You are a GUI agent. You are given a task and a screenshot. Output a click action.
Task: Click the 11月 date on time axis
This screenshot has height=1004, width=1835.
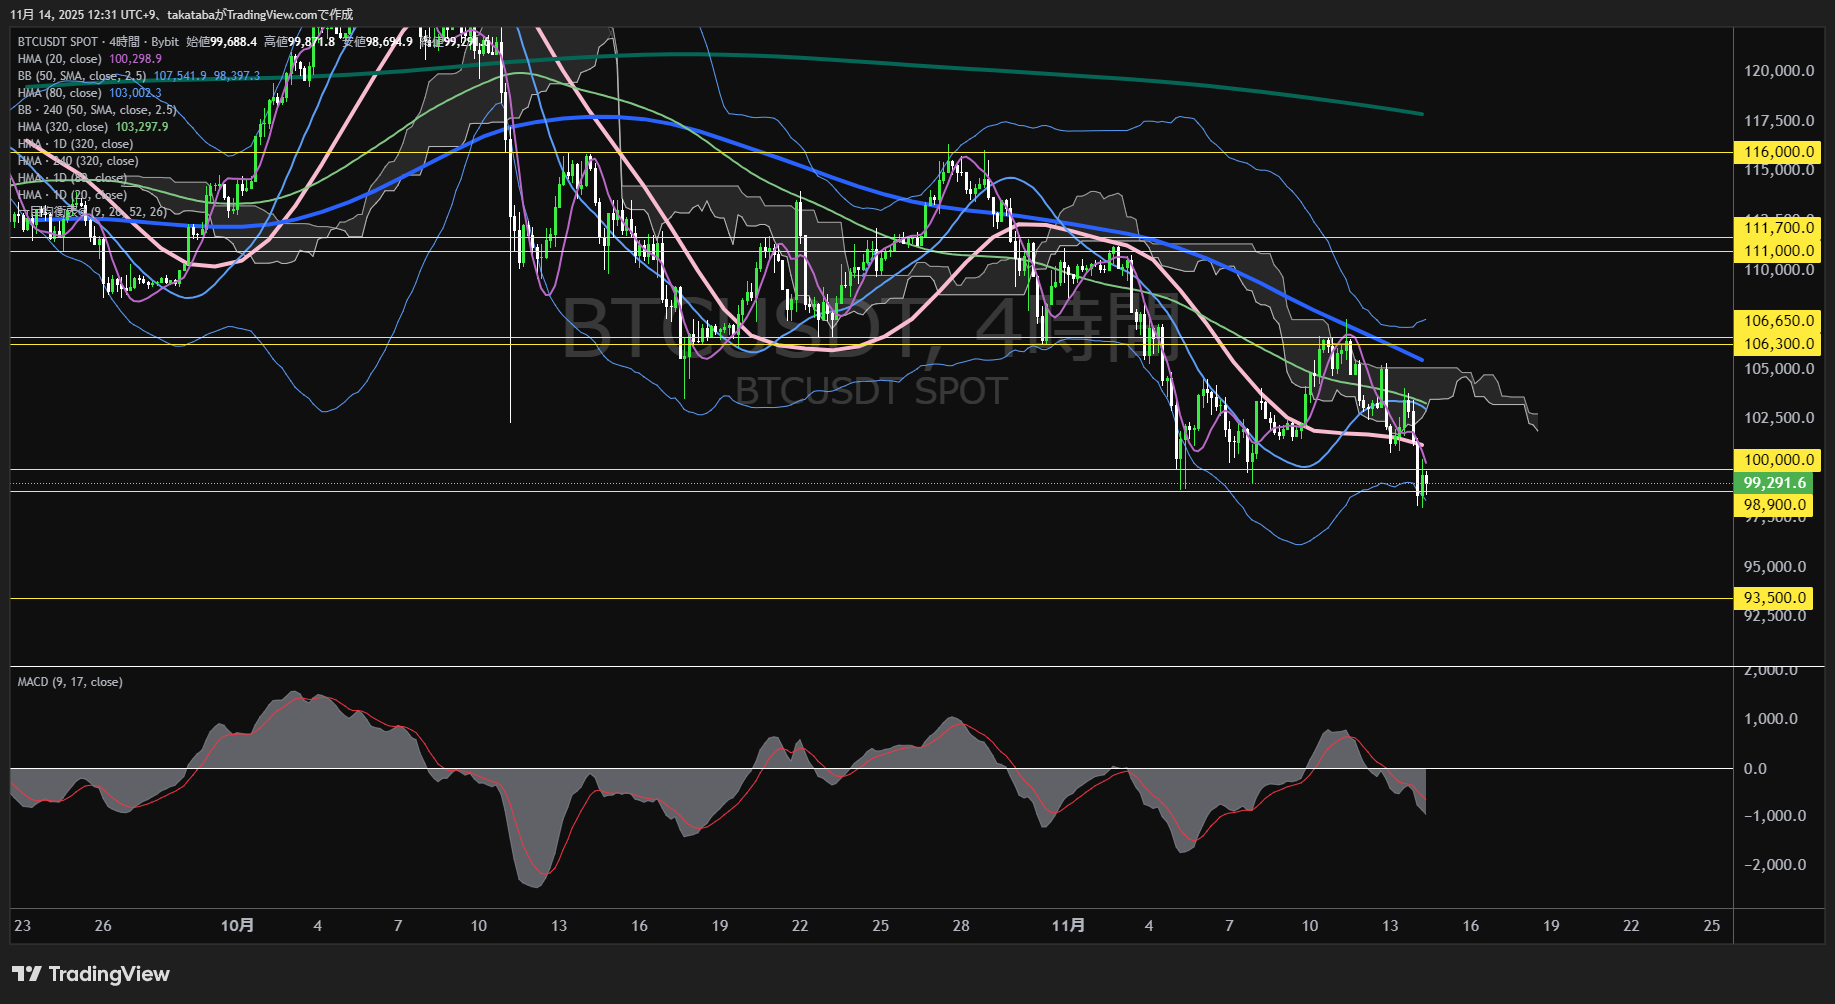click(1068, 926)
